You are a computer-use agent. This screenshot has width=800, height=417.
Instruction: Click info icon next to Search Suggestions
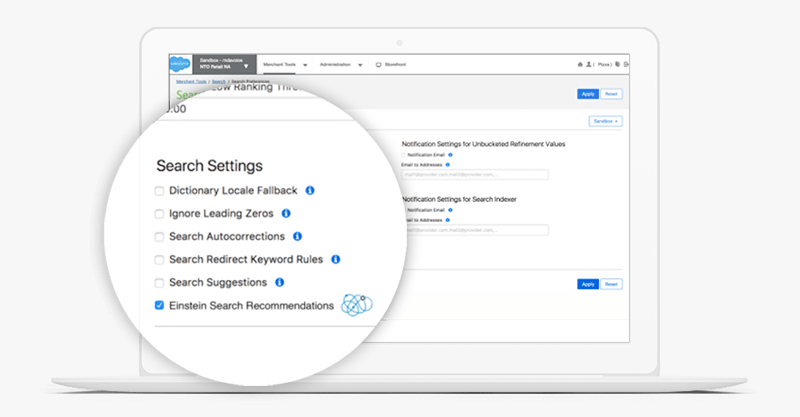click(x=280, y=282)
